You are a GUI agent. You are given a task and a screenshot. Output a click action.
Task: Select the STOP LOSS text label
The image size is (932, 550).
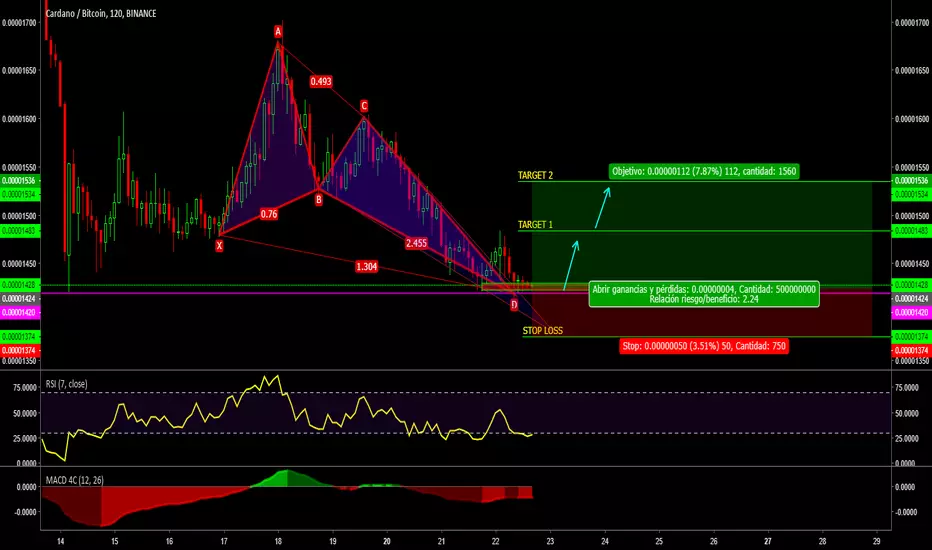(543, 331)
